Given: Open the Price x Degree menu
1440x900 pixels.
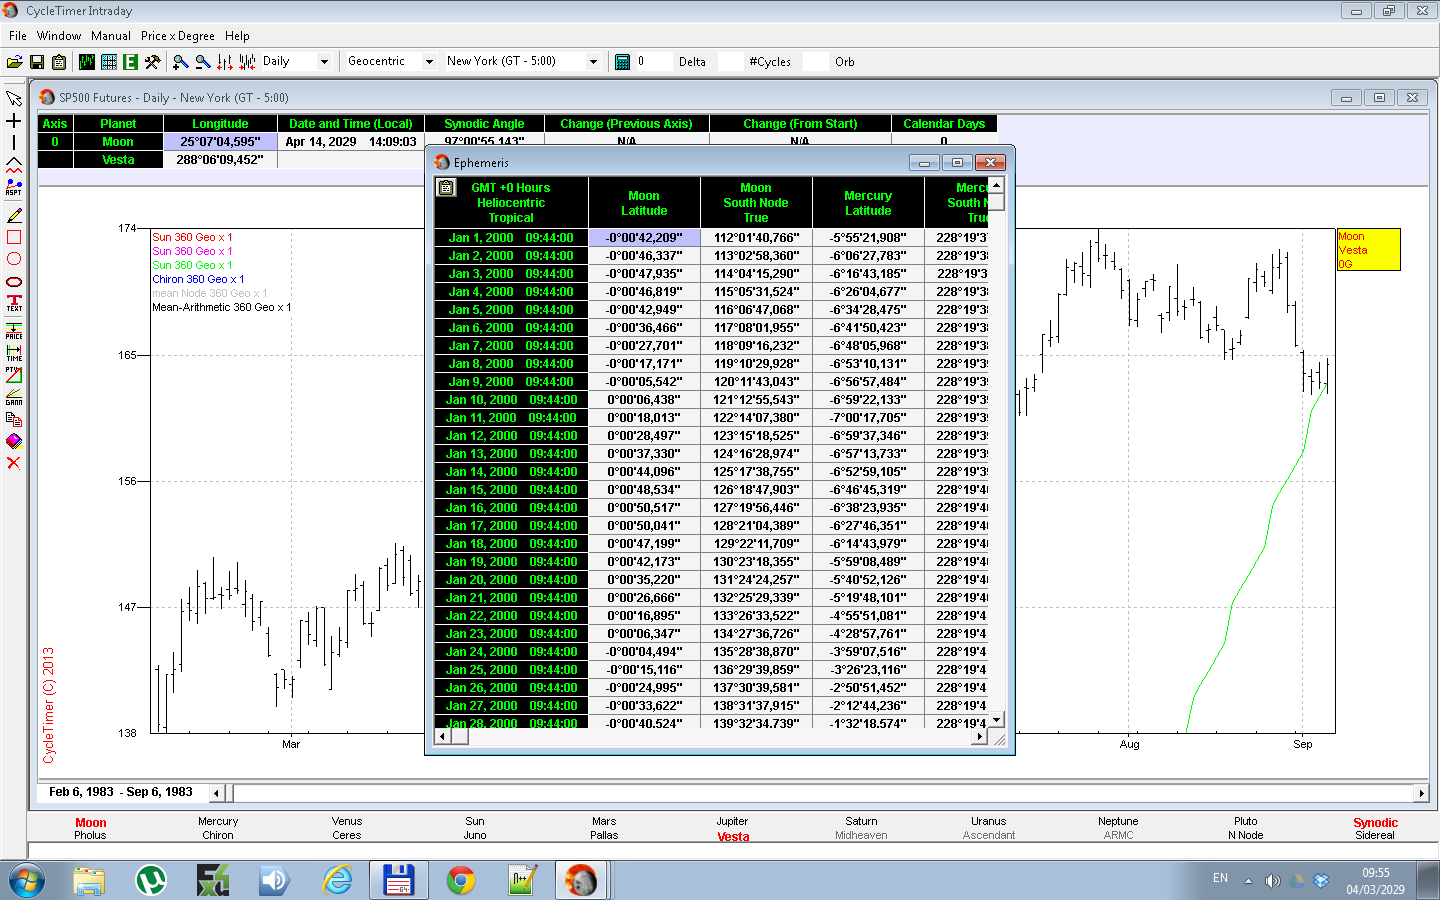Looking at the screenshot, I should [177, 36].
